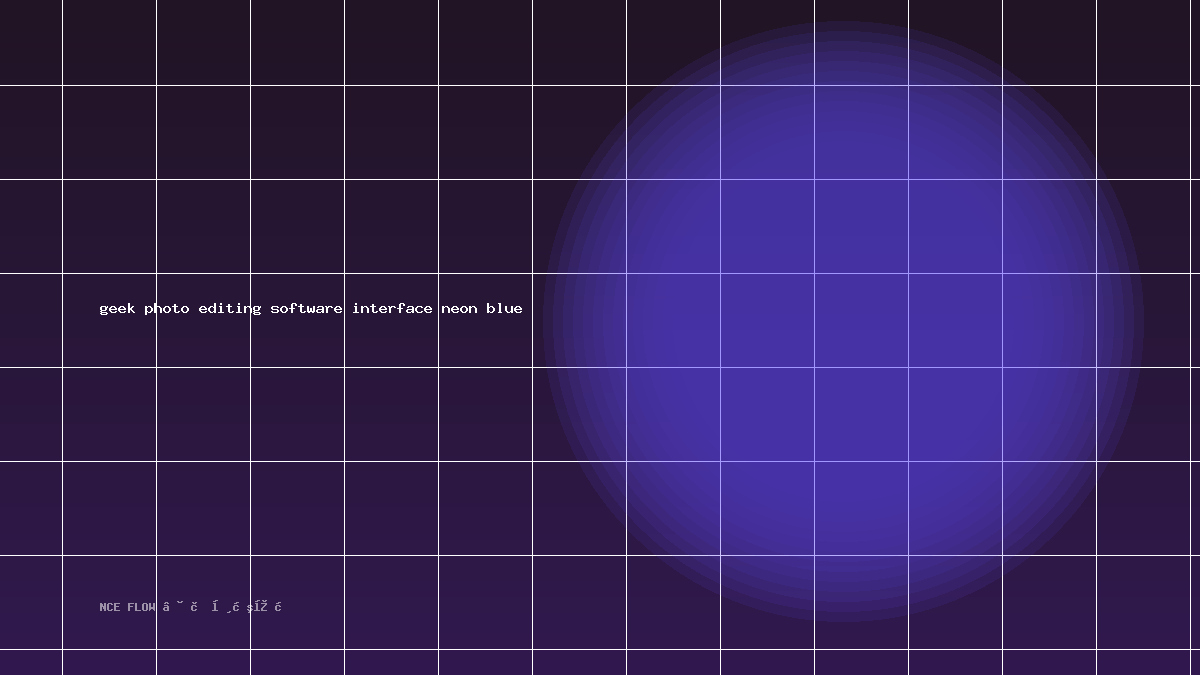Screen dimensions: 1200x675
Task: Click the glowing neon blue circle
Action: click(x=843, y=321)
